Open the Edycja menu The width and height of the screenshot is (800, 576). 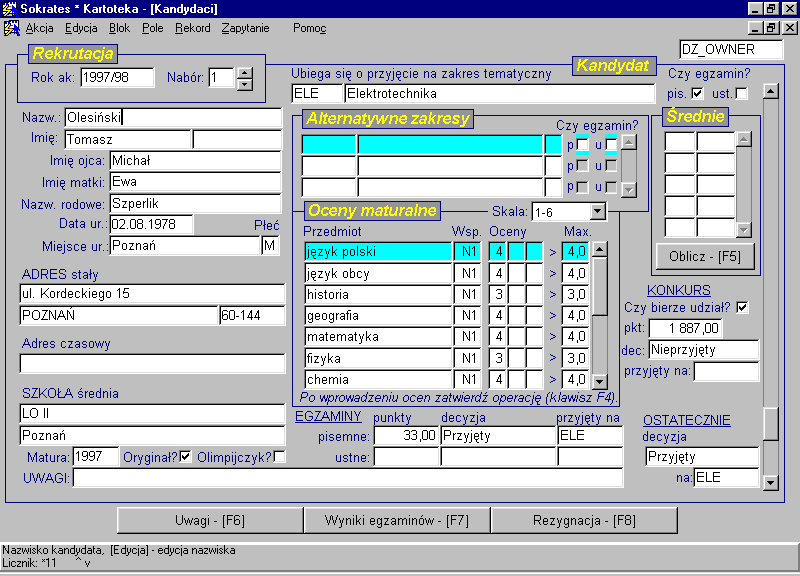coord(81,28)
